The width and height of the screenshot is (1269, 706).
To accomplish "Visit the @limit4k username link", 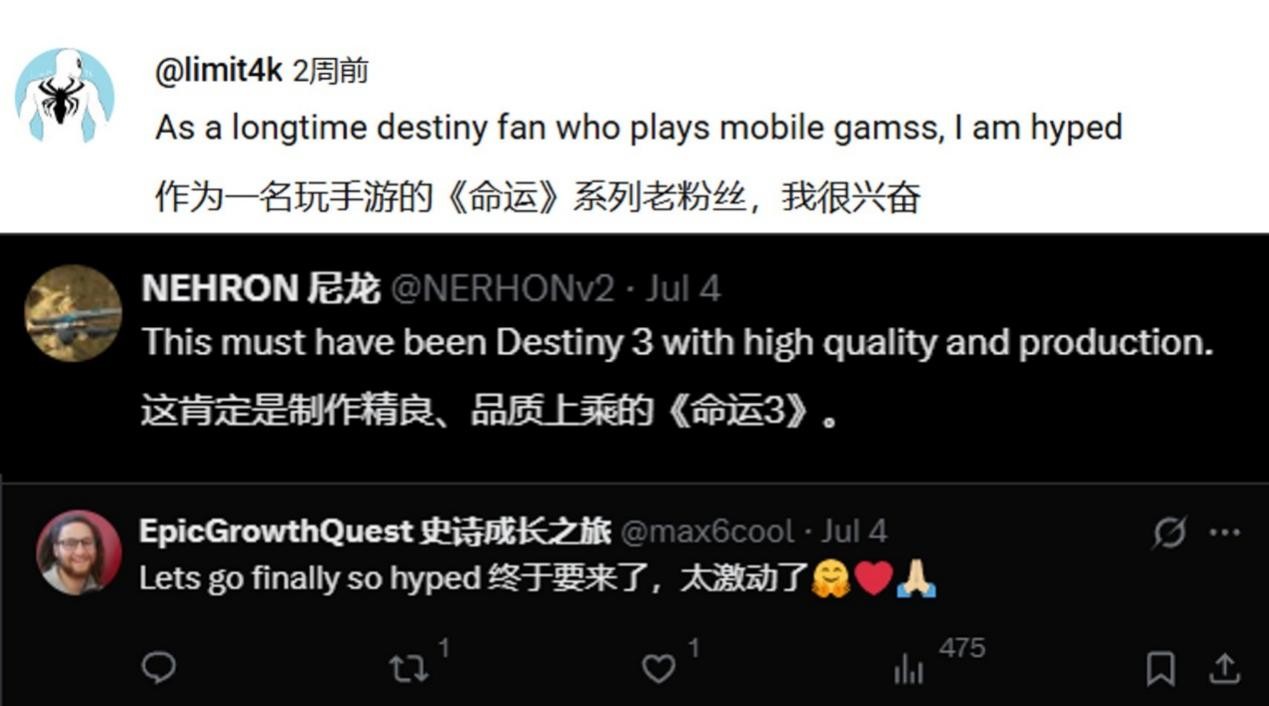I will [x=219, y=70].
